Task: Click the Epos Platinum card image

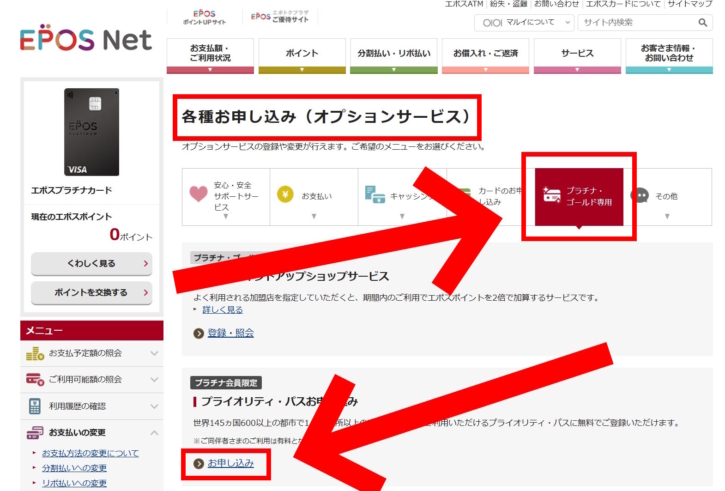Action: pos(91,133)
